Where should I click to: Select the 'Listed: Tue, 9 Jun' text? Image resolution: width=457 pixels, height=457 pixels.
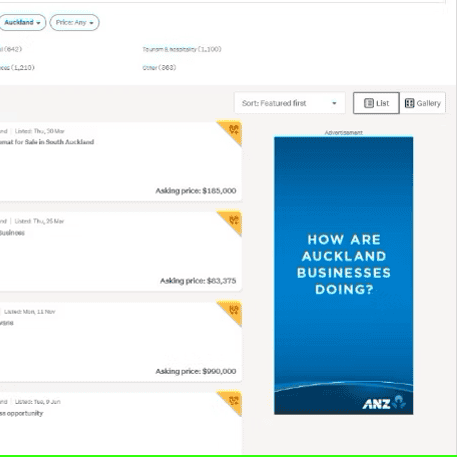click(38, 402)
